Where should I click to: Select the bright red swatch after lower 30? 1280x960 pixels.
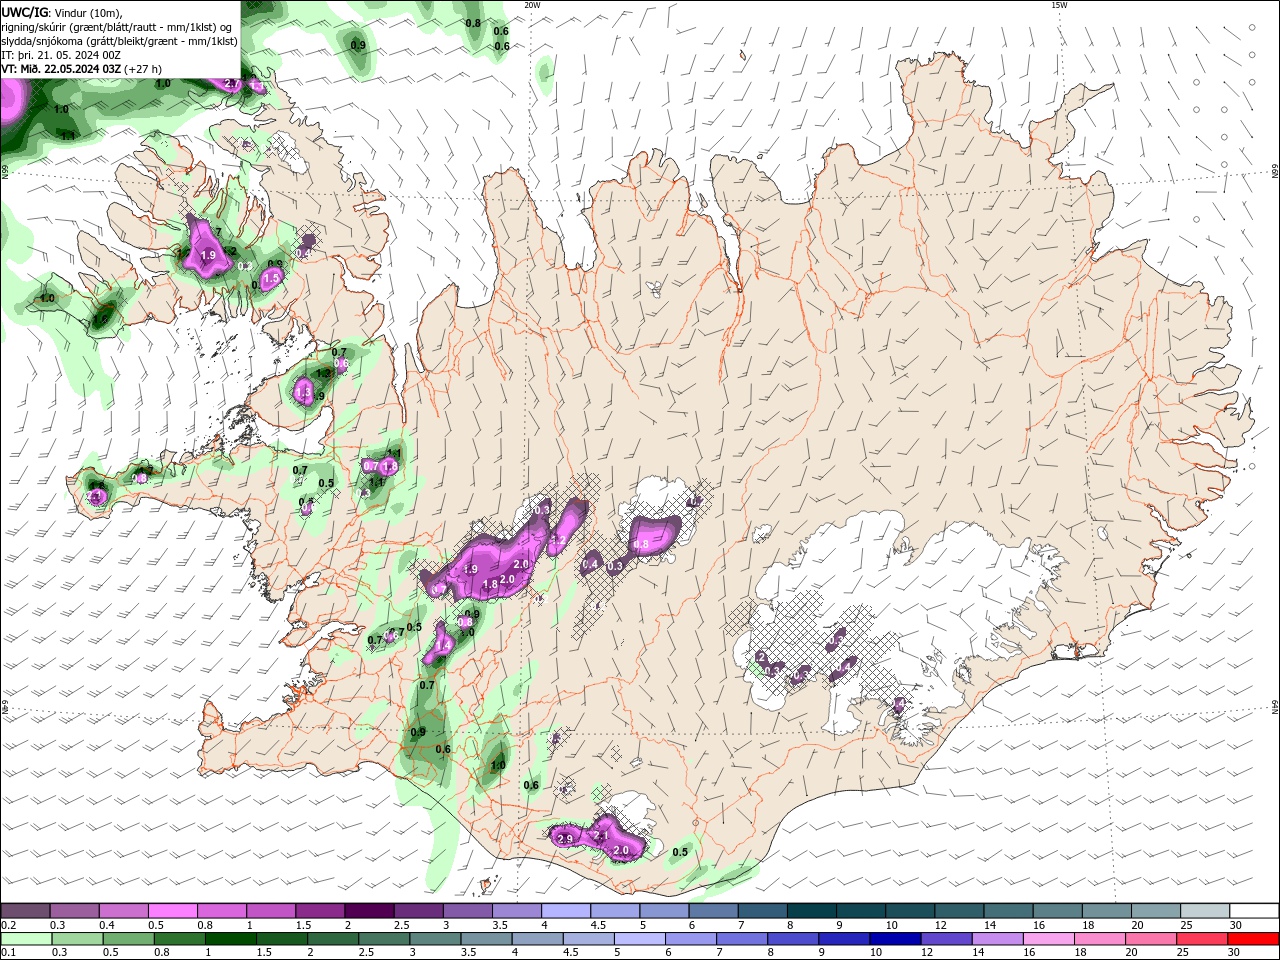pos(1252,939)
